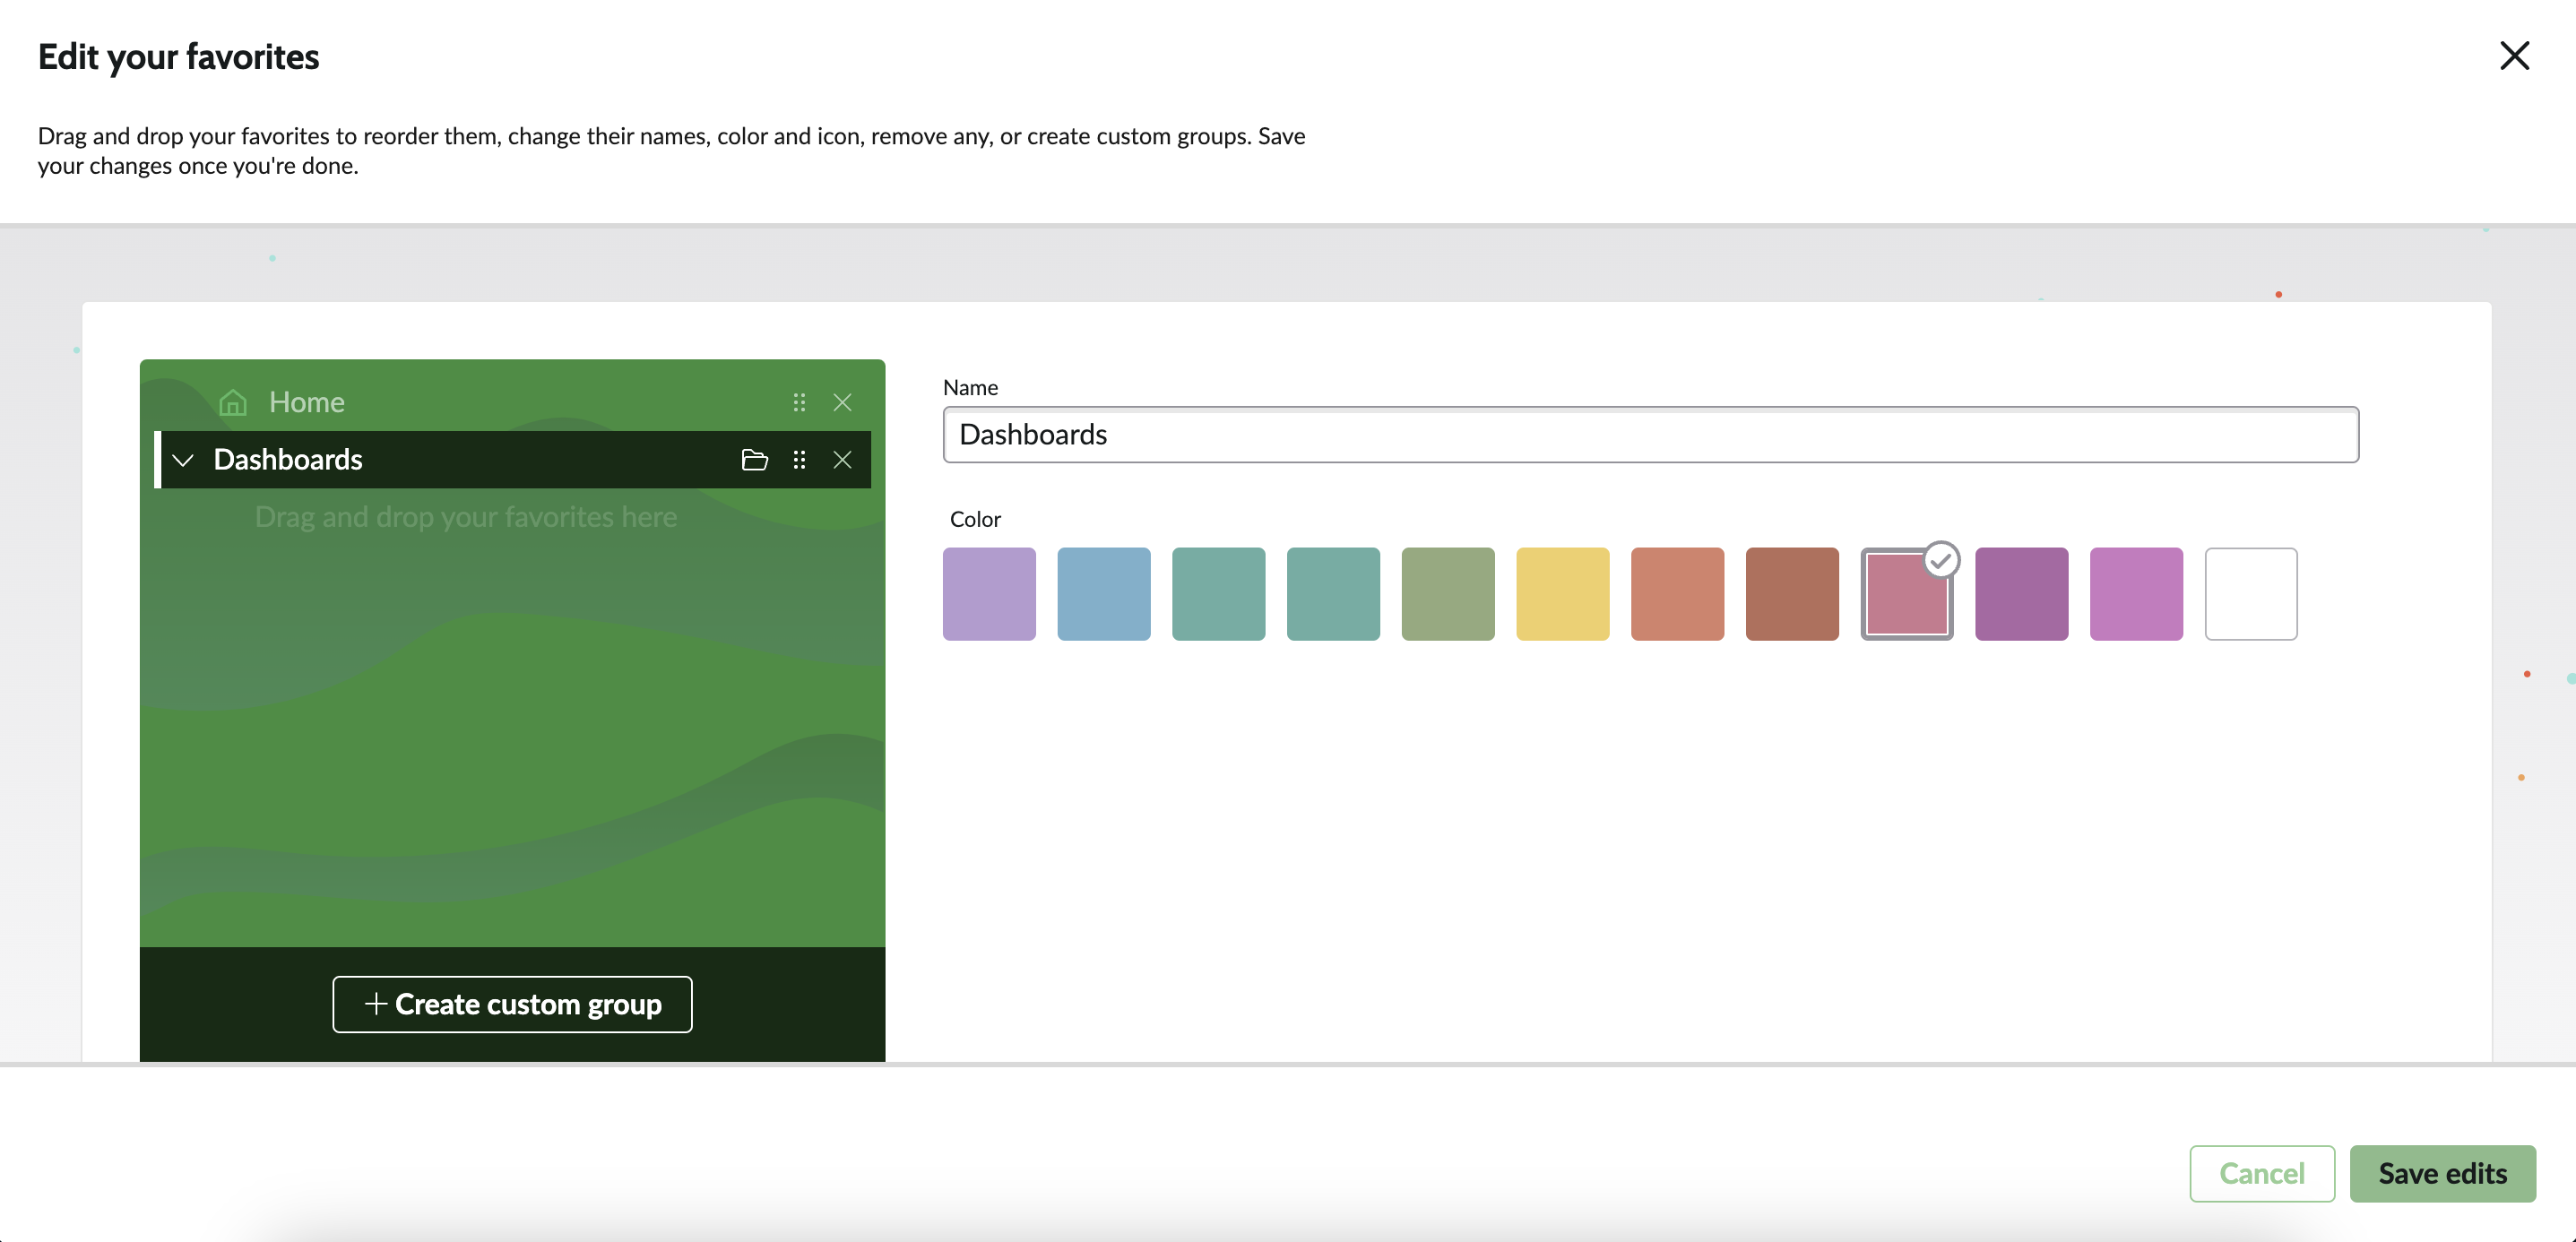Remove Home from favorites
This screenshot has width=2576, height=1242.
(x=842, y=402)
